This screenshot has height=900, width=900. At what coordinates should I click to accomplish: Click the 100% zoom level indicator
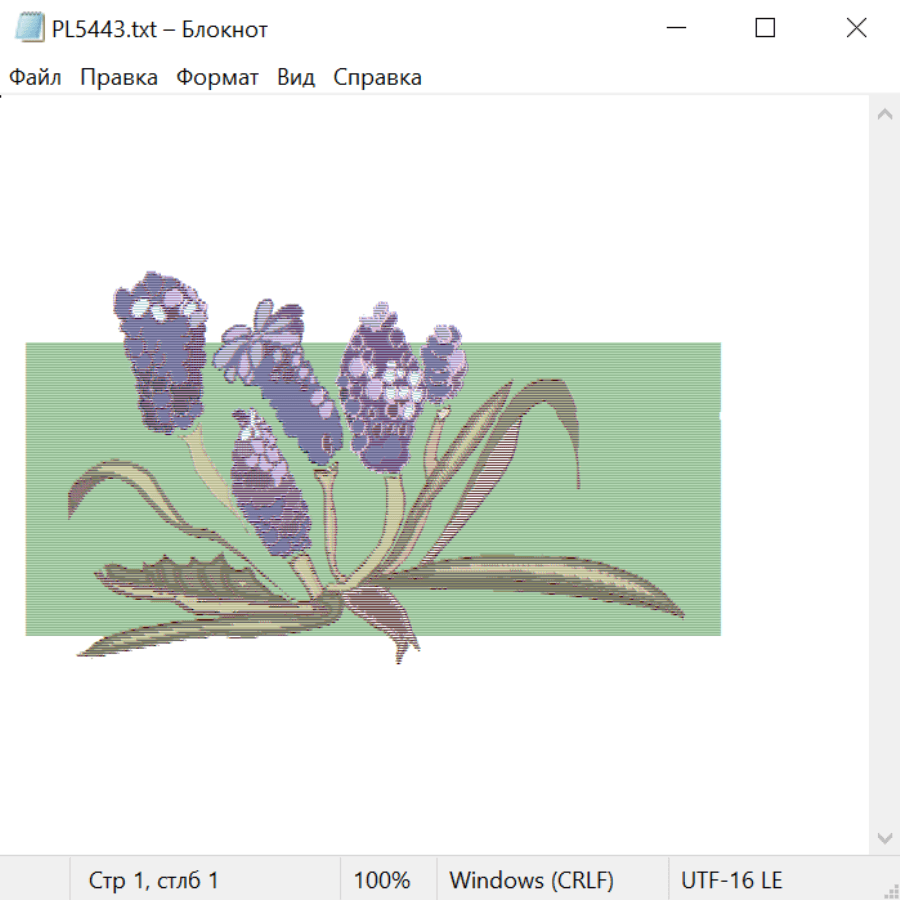(382, 880)
